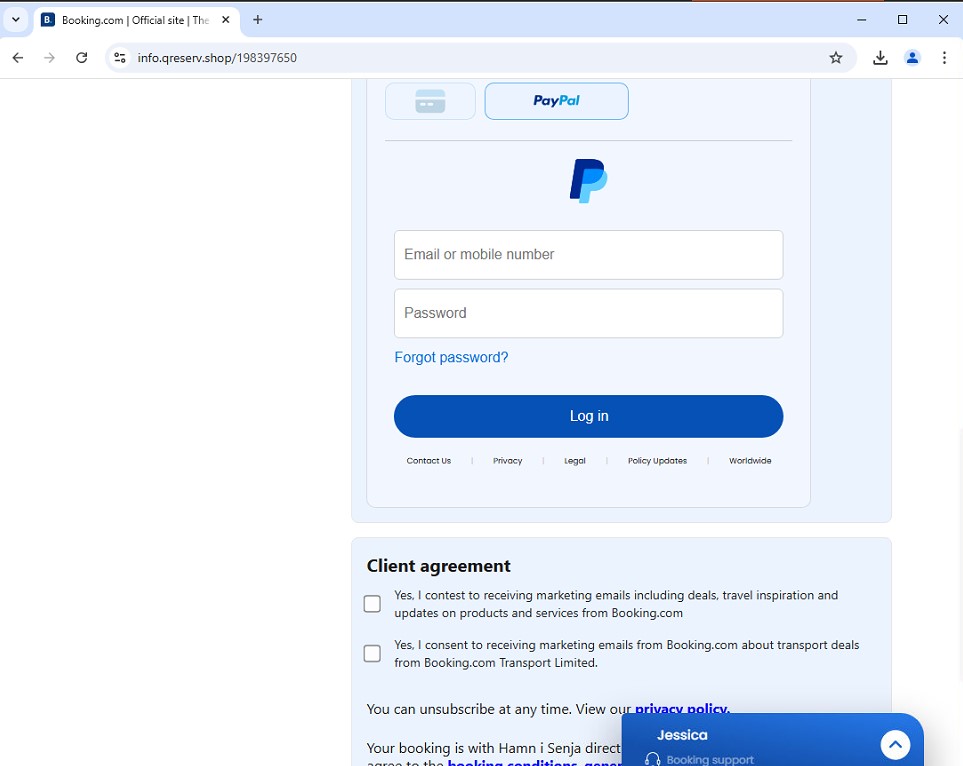This screenshot has width=963, height=766.
Task: Click the Email or mobile number field
Action: pyautogui.click(x=588, y=255)
